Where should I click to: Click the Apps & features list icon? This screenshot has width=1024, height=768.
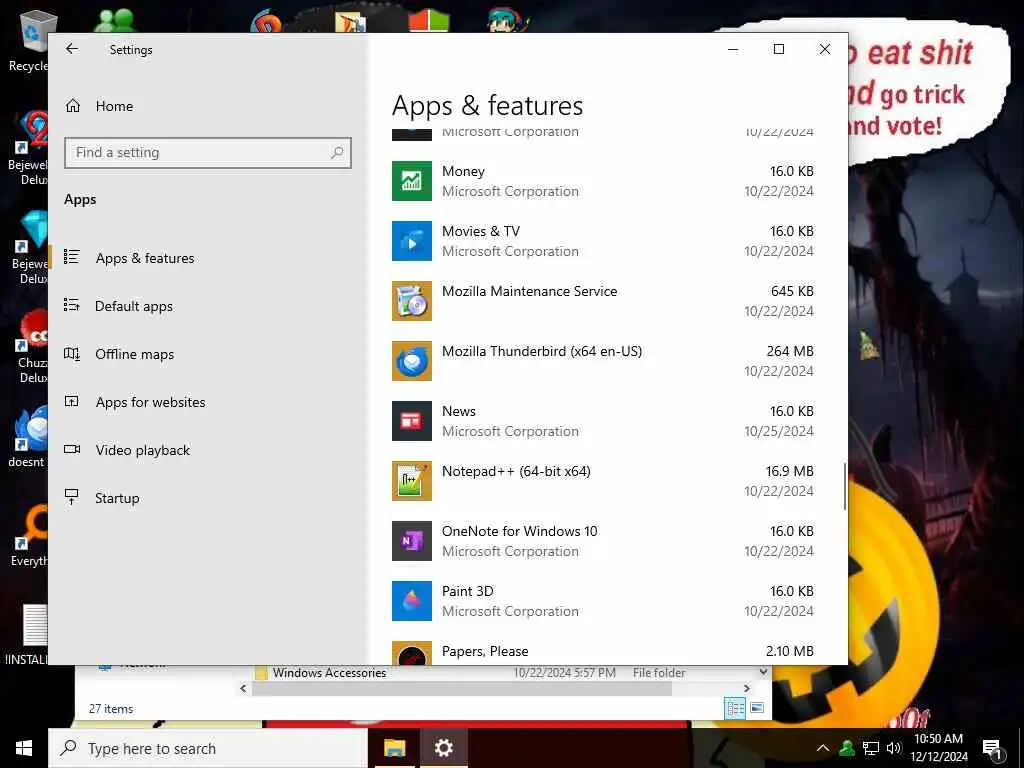72,257
